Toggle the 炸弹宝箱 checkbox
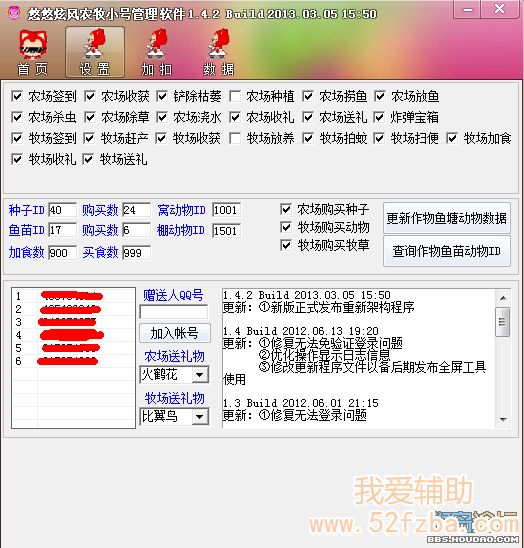The width and height of the screenshot is (524, 548). [x=379, y=117]
